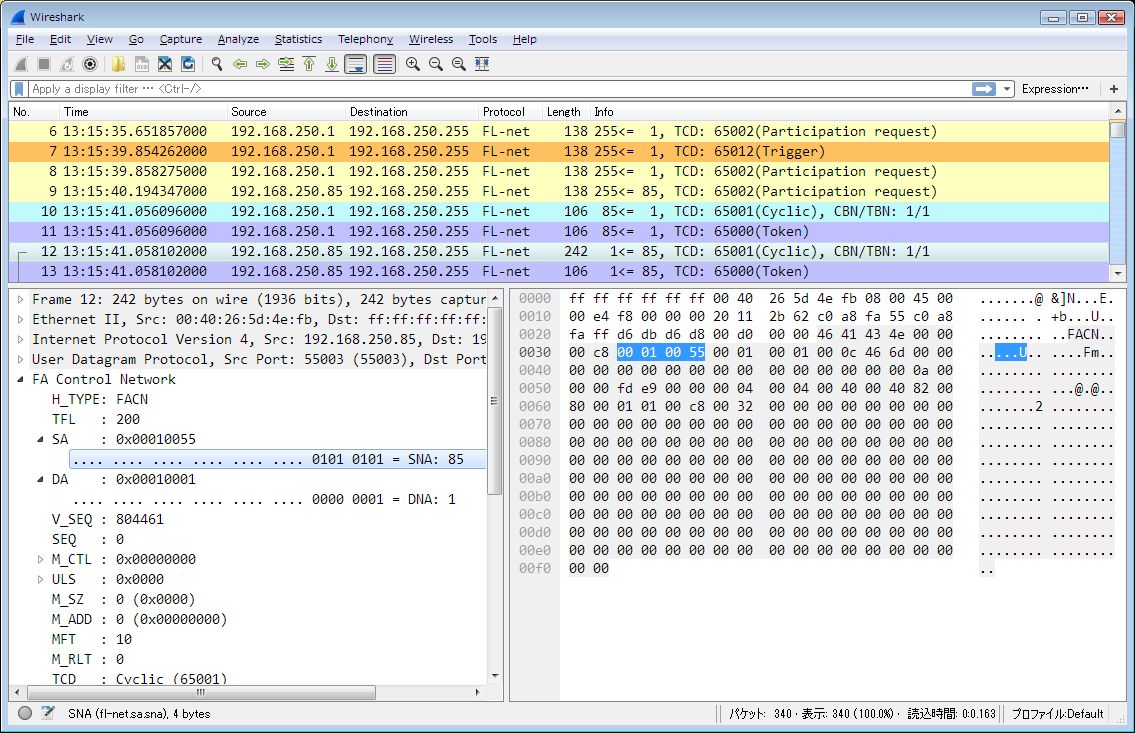Go to a specified packet
Screen dimensions: 1135x733
[286, 64]
